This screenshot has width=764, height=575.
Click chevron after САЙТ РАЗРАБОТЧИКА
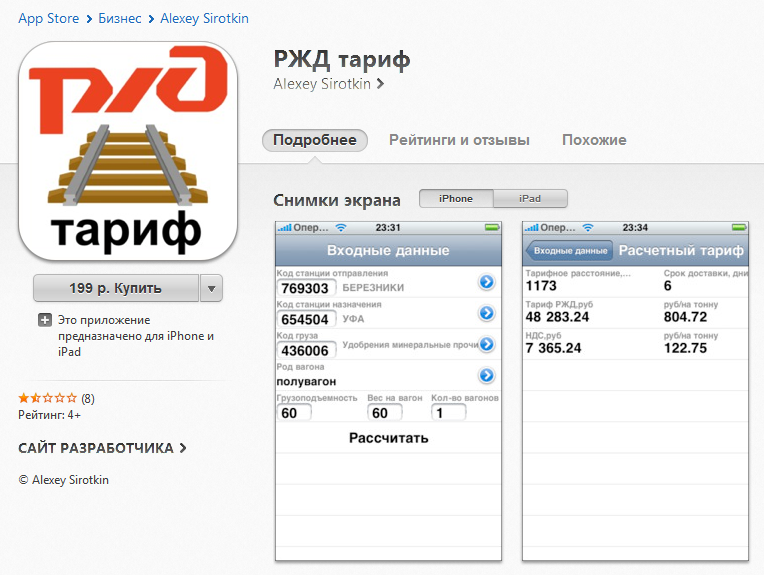(x=183, y=448)
